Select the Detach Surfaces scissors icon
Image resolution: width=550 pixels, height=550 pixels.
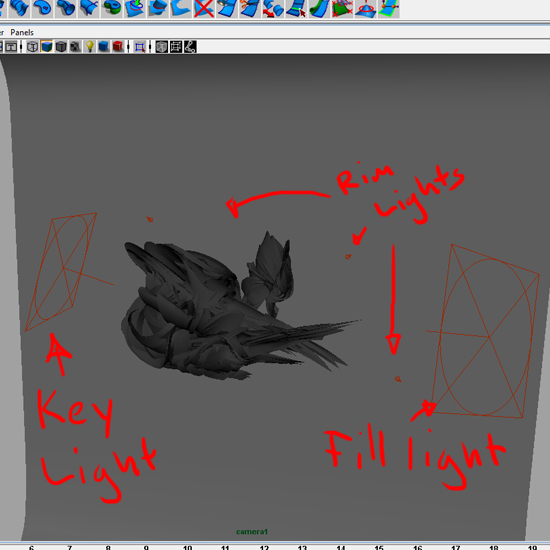tap(250, 8)
